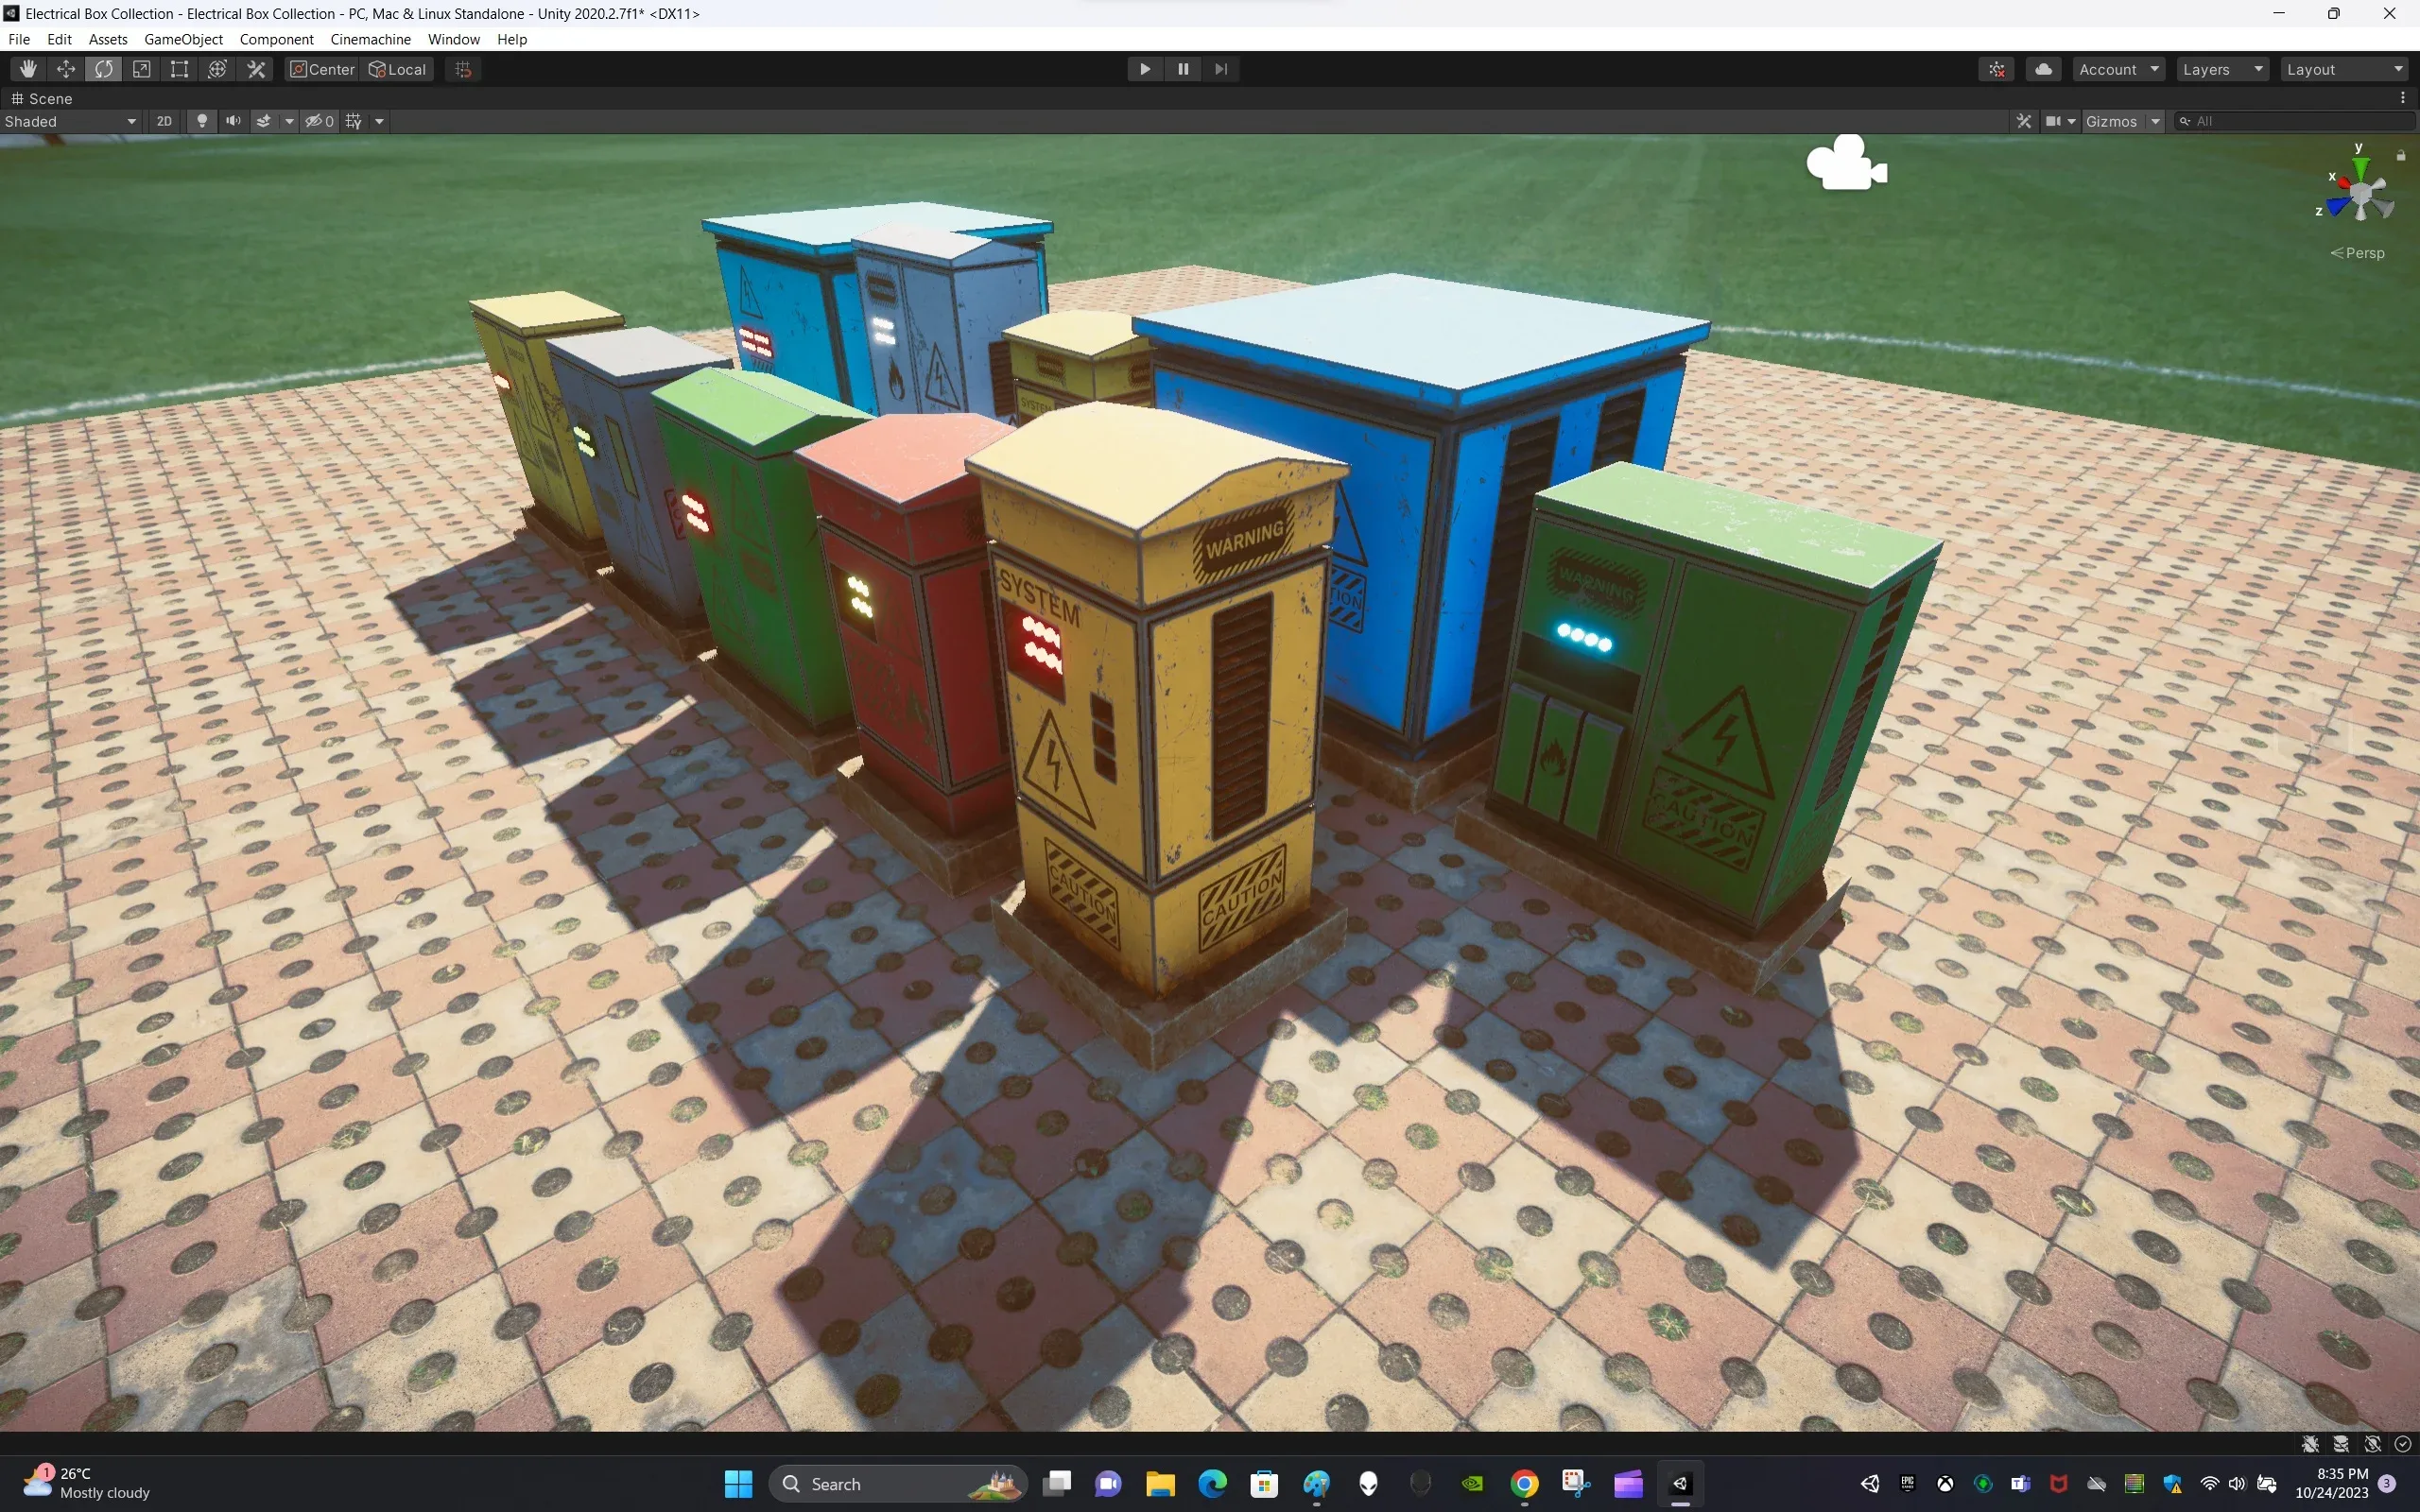Select the Hand tool
Viewport: 2420px width, 1512px height.
click(27, 69)
